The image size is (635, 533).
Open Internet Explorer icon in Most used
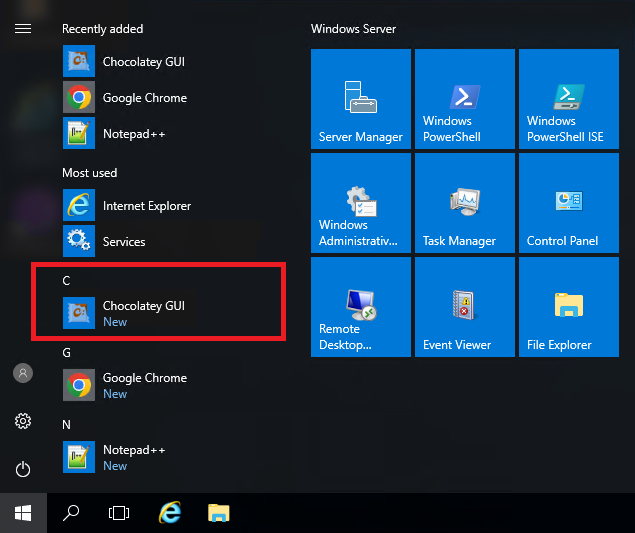pos(79,205)
